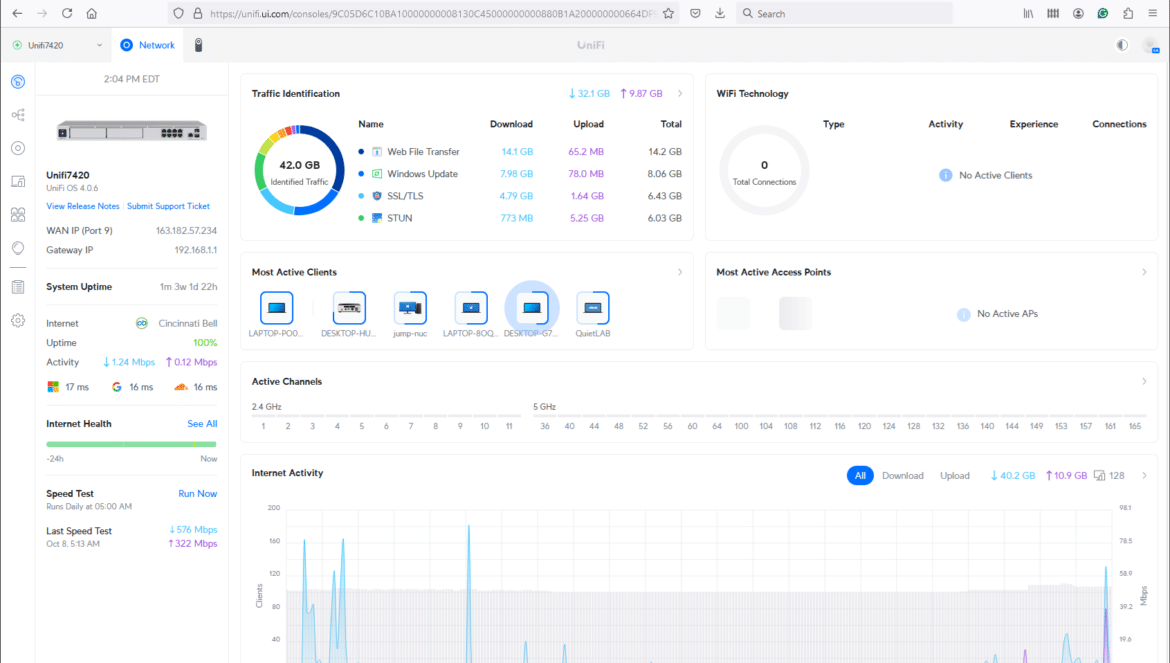Open the UniFi Devices sidebar icon
Viewport: 1170px width, 663px height.
(18, 148)
